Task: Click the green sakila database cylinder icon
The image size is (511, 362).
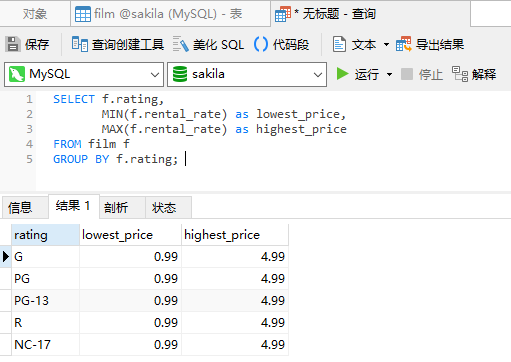Action: tap(180, 74)
